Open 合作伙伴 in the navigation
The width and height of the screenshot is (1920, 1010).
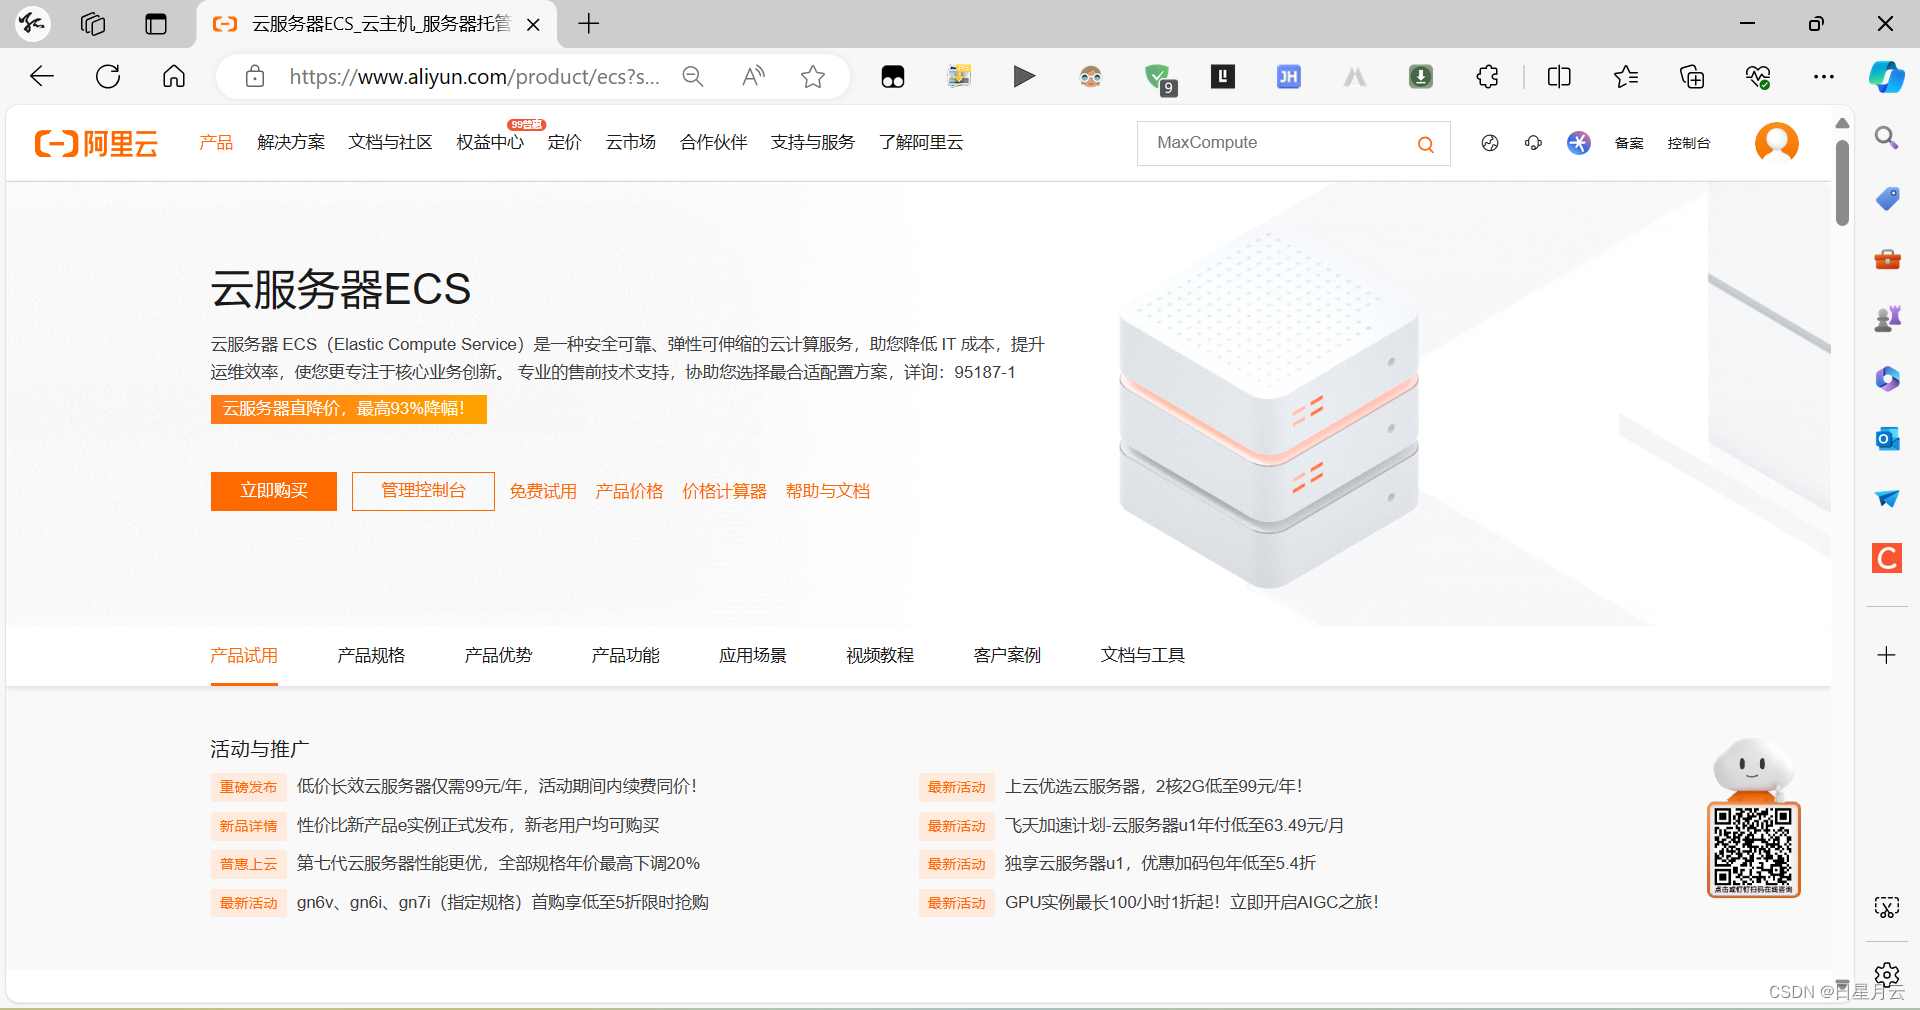pos(713,143)
